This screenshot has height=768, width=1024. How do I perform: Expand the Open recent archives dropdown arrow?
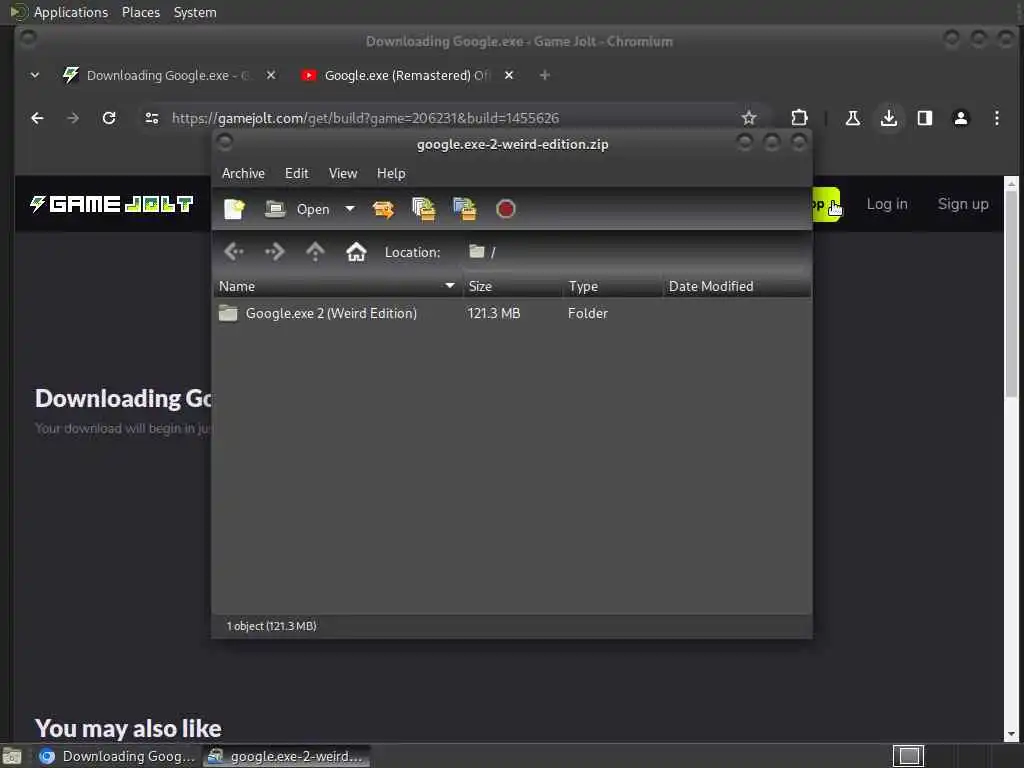point(350,209)
